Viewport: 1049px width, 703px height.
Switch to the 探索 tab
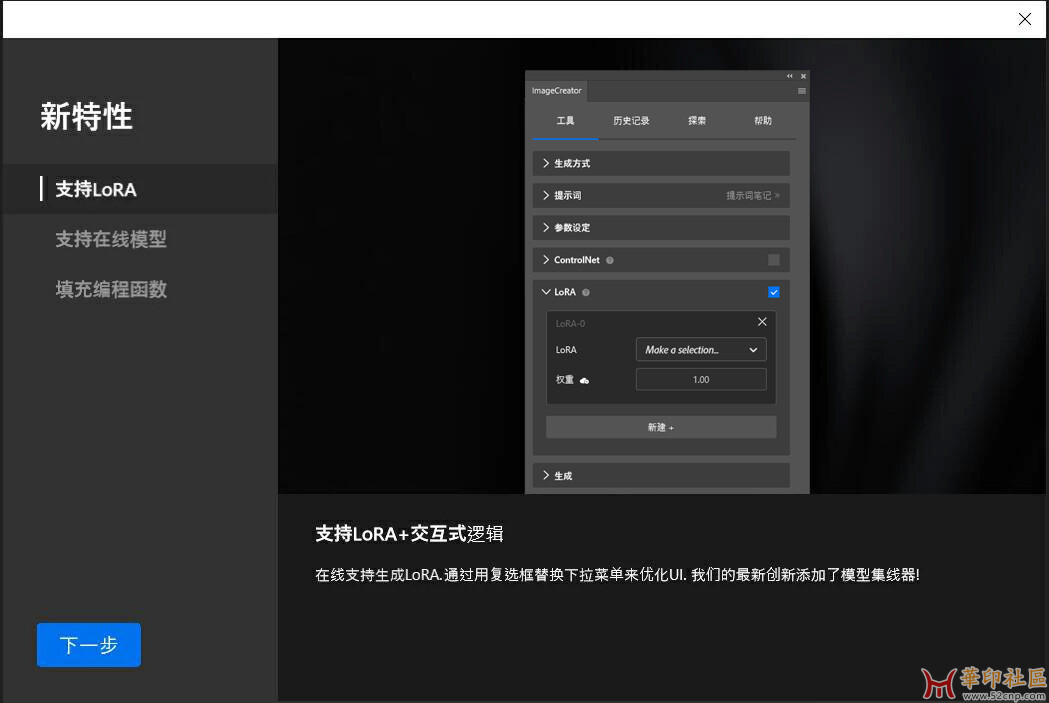[696, 120]
